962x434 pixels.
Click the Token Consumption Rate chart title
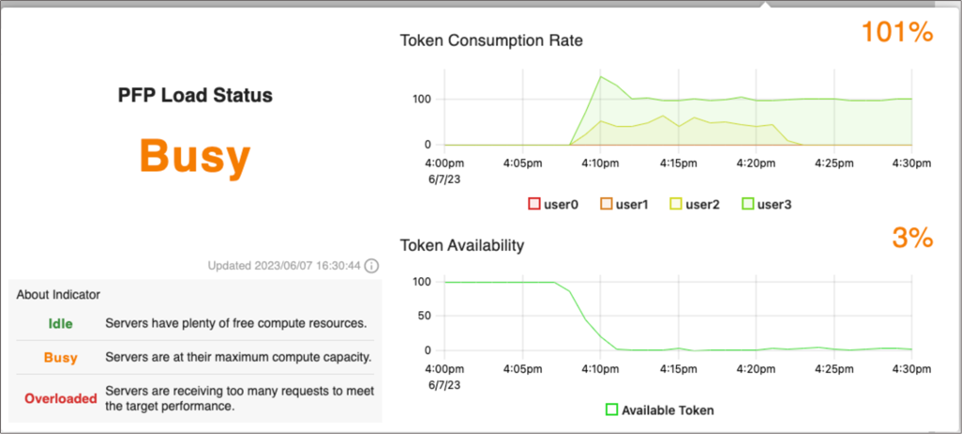pos(491,41)
